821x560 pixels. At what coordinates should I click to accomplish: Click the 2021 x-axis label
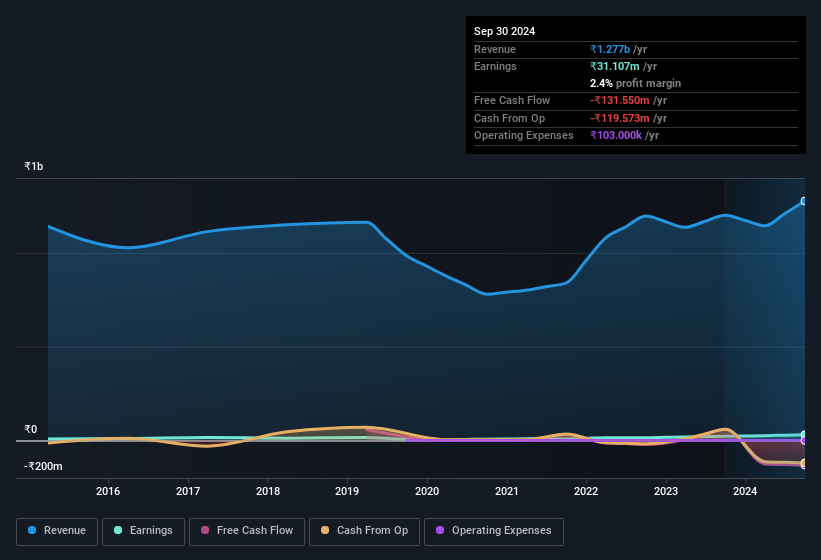[x=506, y=491]
